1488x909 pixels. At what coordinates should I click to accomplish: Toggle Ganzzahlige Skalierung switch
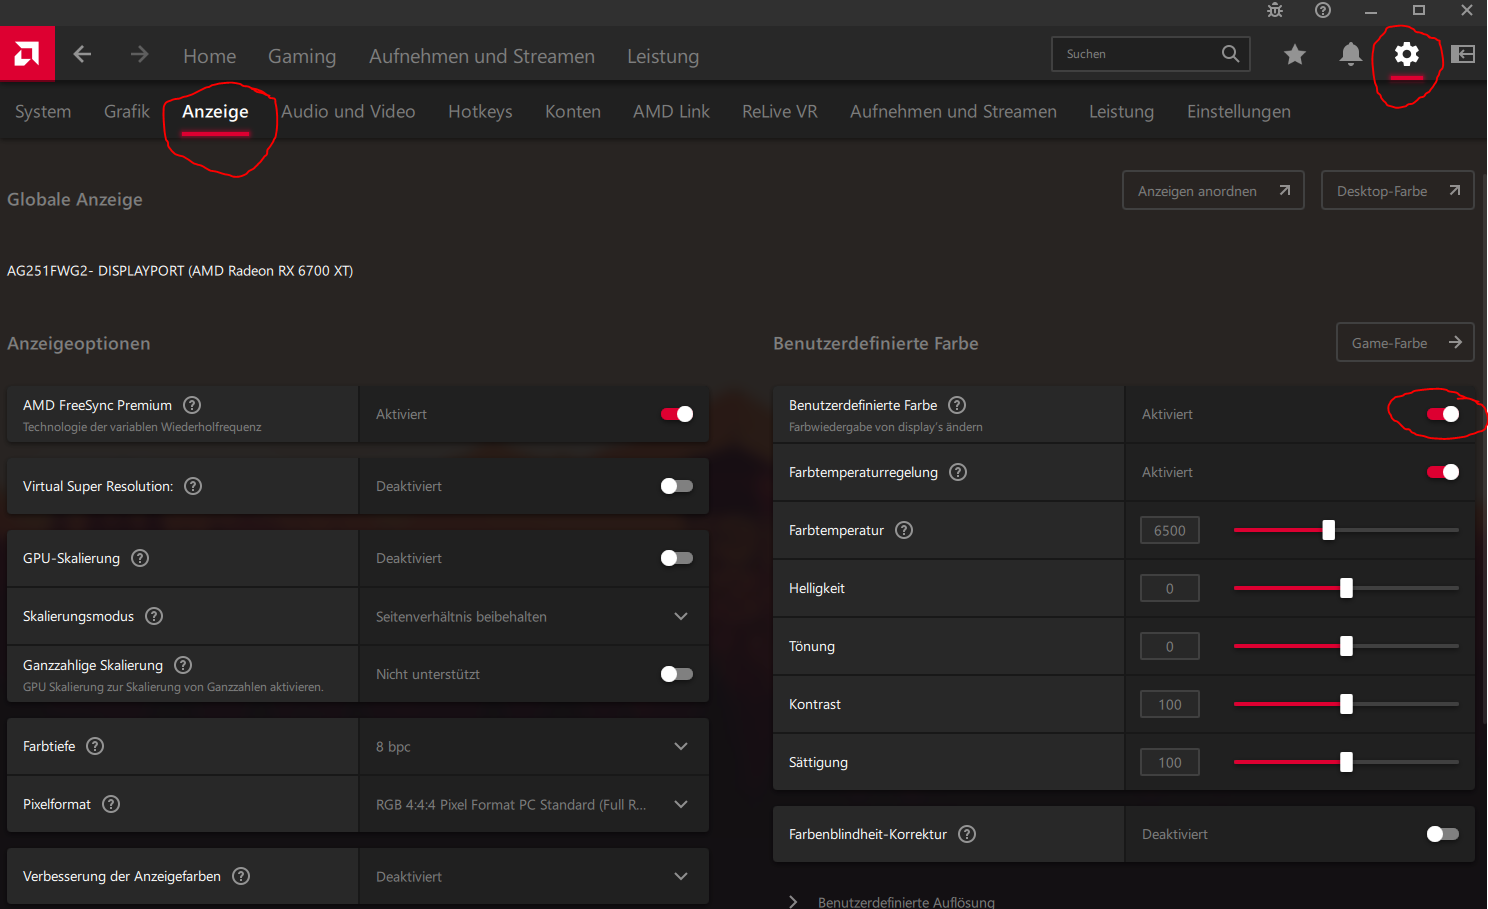point(677,674)
